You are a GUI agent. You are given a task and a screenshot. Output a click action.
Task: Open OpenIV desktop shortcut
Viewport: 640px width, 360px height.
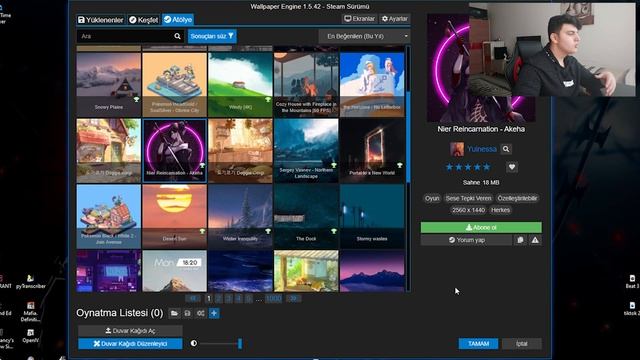tap(31, 336)
